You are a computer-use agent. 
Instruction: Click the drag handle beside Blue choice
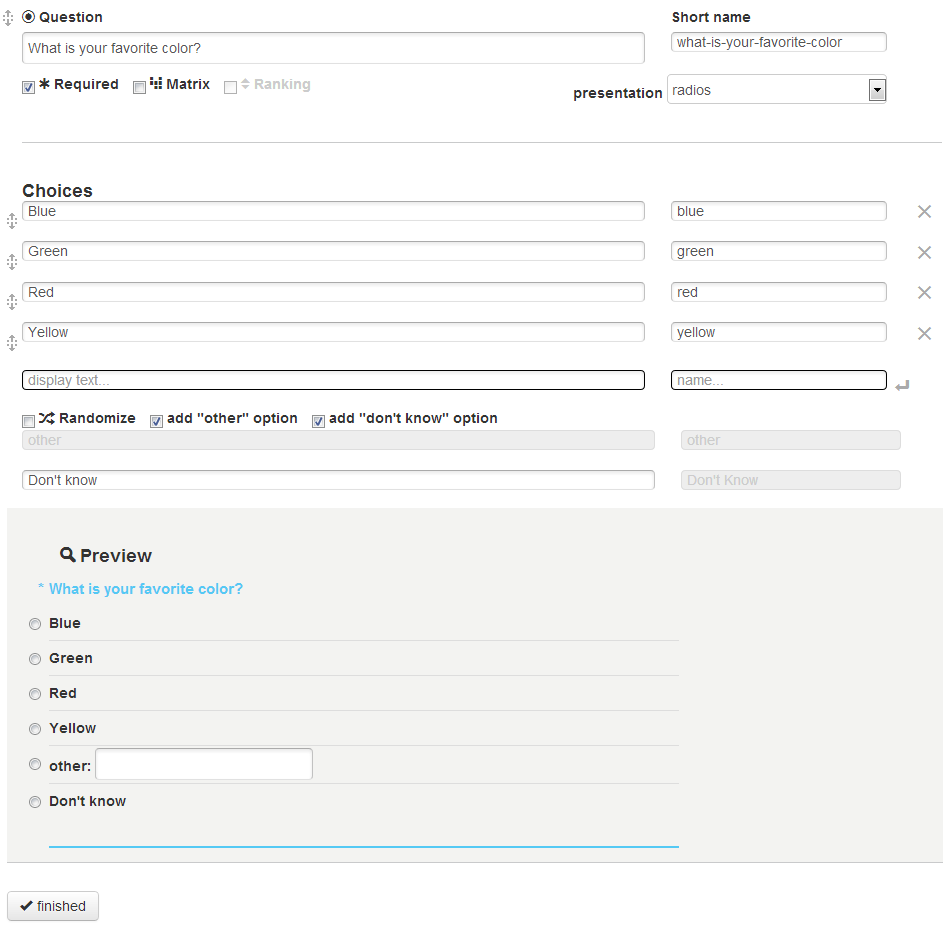(11, 221)
